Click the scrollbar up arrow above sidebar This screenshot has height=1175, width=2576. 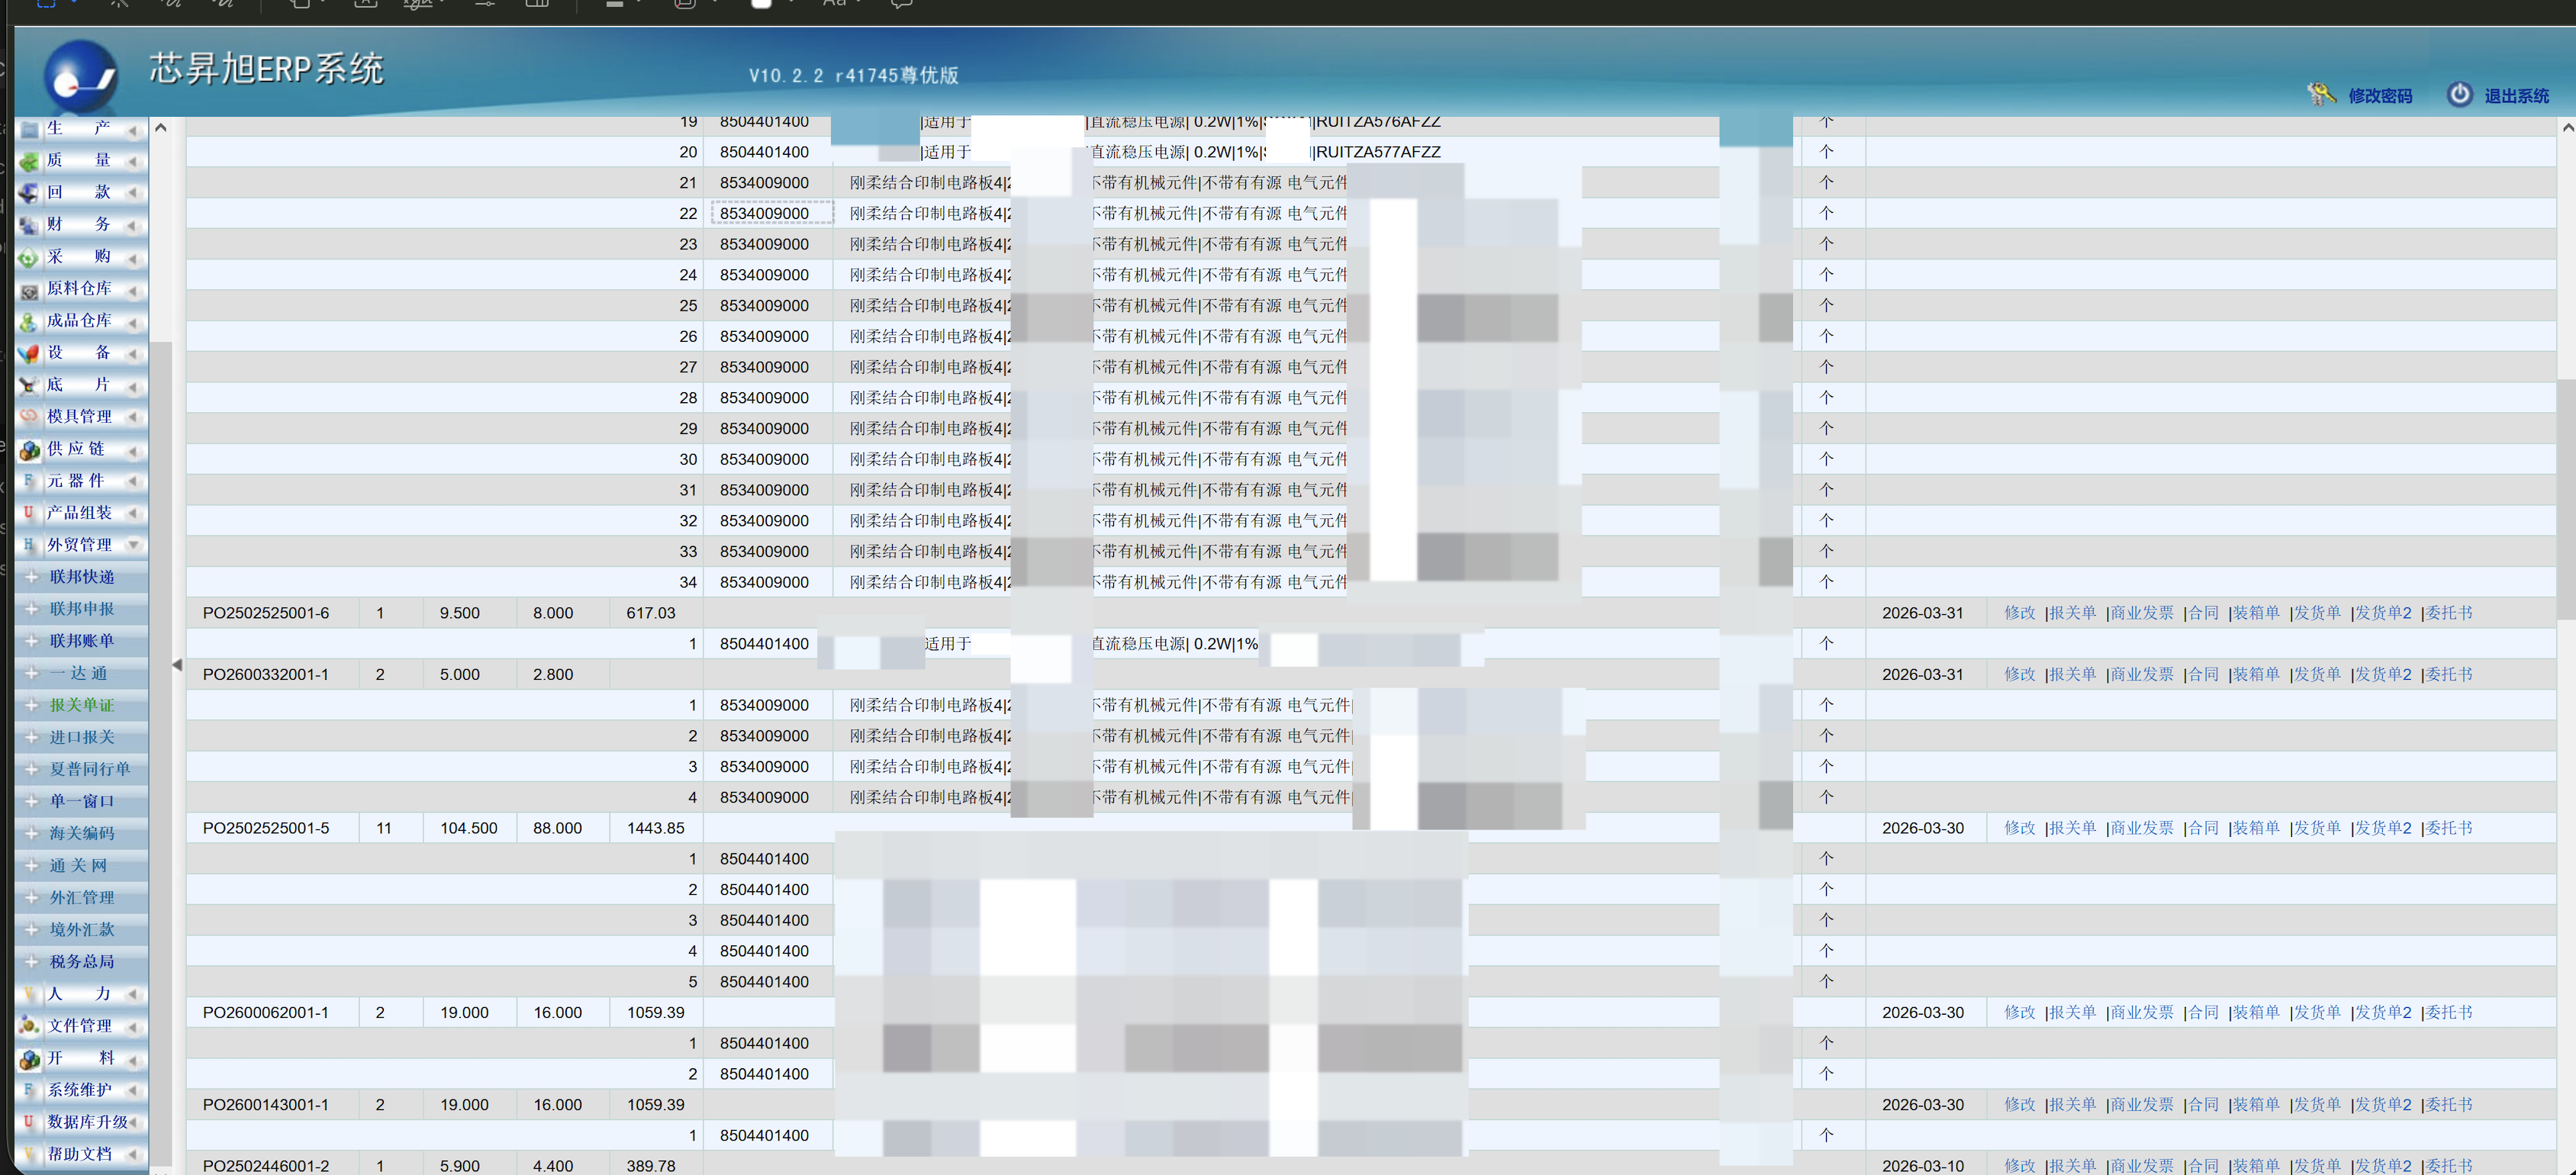(x=161, y=127)
